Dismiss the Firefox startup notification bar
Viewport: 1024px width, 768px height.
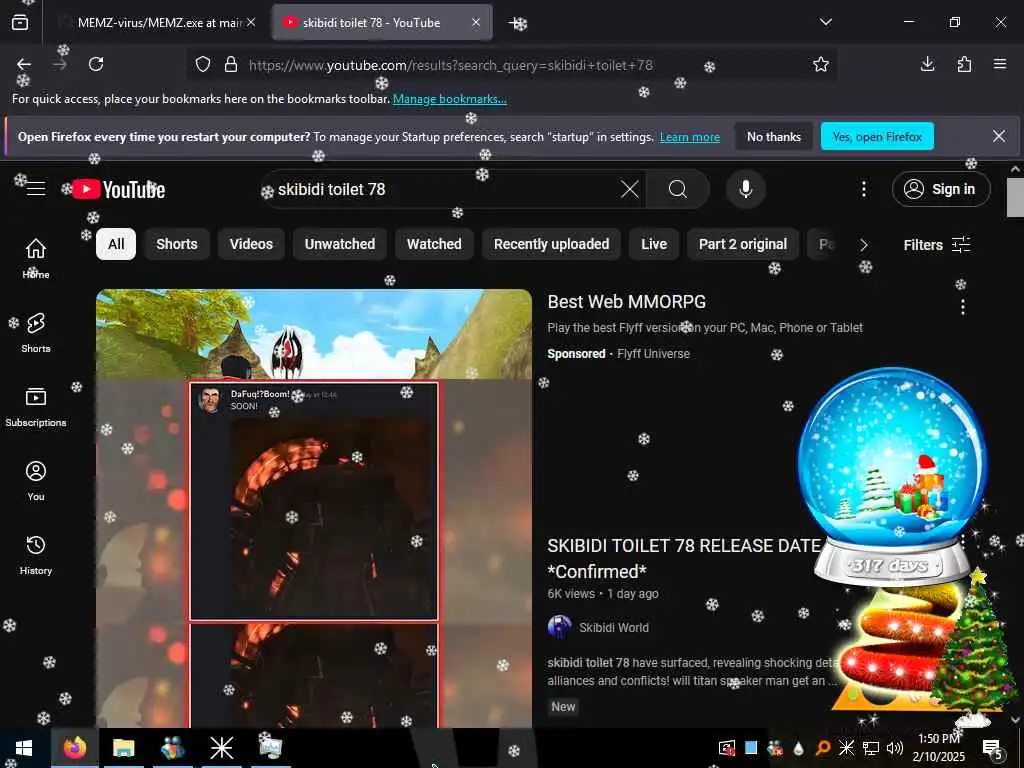tap(999, 136)
